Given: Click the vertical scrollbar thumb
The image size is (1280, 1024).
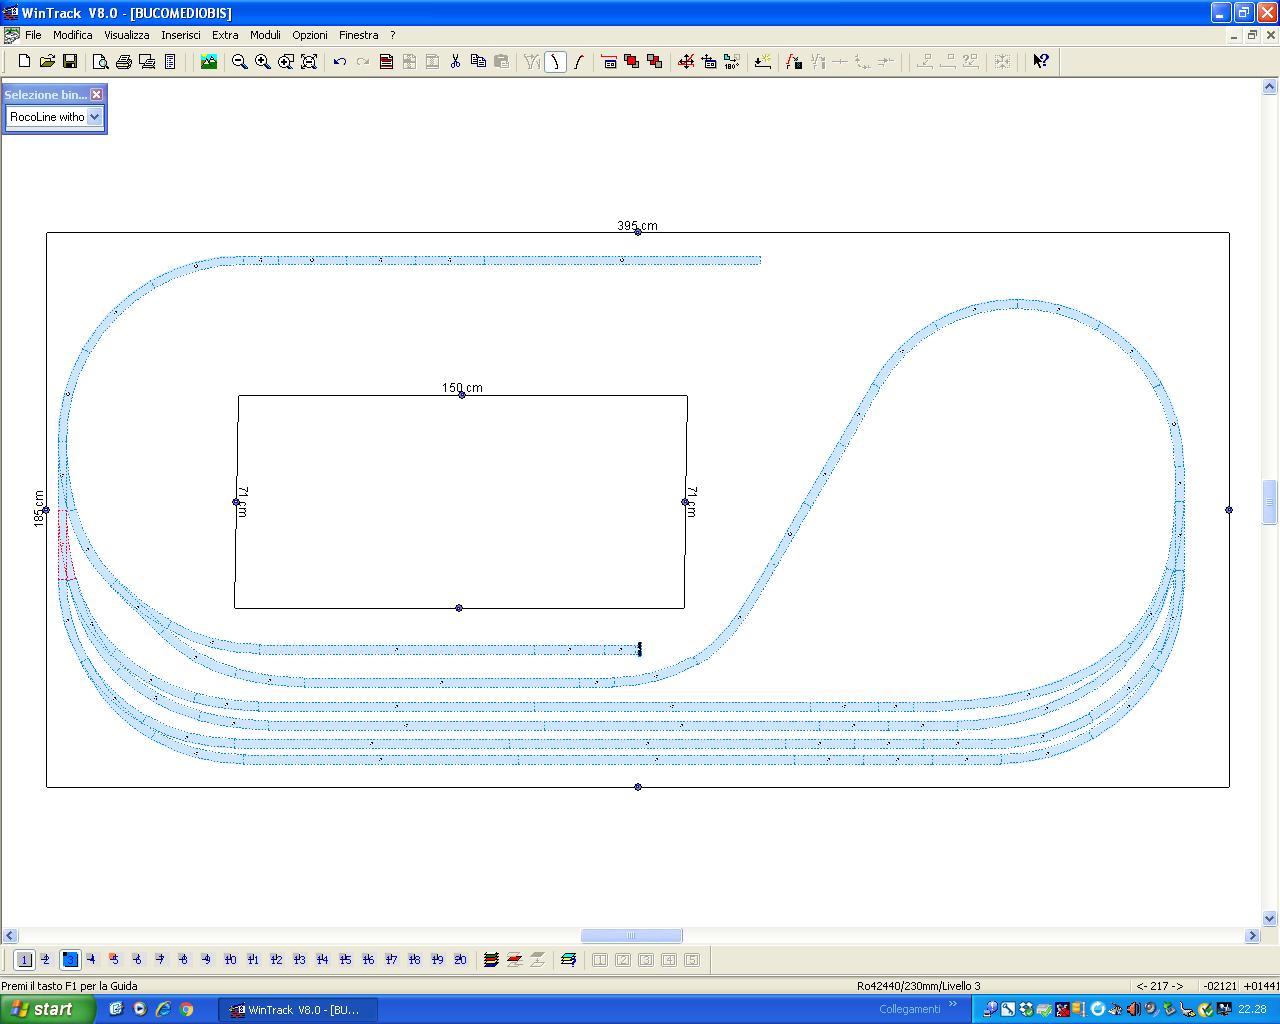Looking at the screenshot, I should coord(1270,502).
